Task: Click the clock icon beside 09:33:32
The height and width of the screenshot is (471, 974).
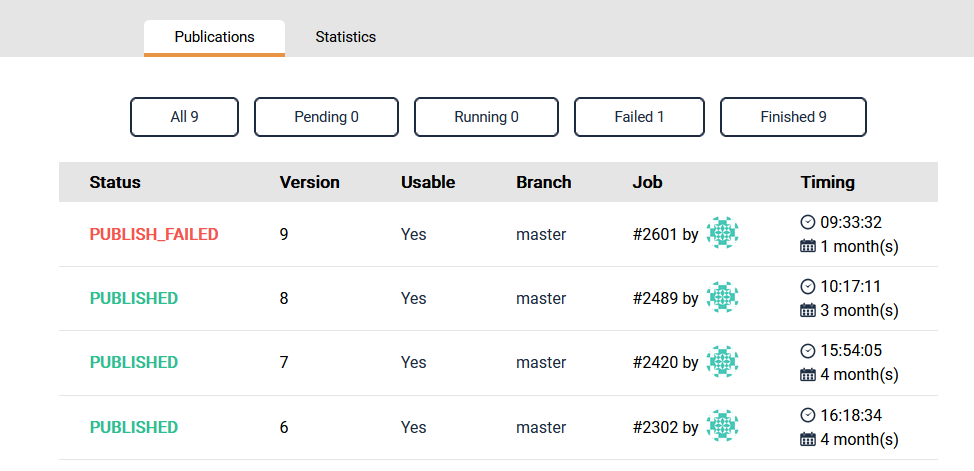Action: click(x=808, y=222)
